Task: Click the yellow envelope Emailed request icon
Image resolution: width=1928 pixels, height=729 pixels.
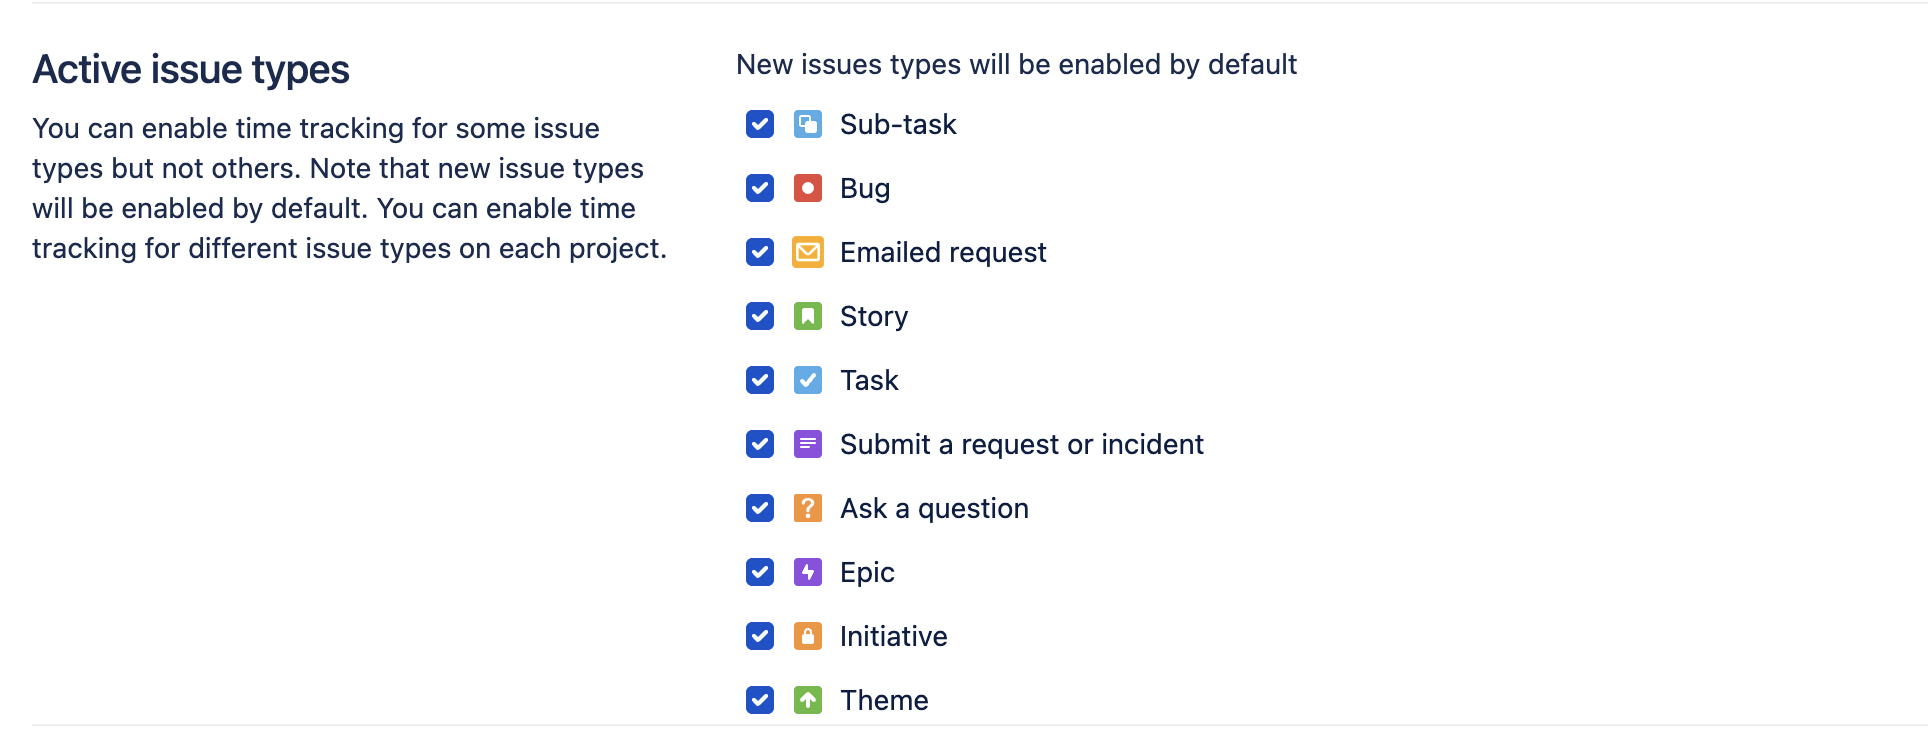Action: pos(807,252)
